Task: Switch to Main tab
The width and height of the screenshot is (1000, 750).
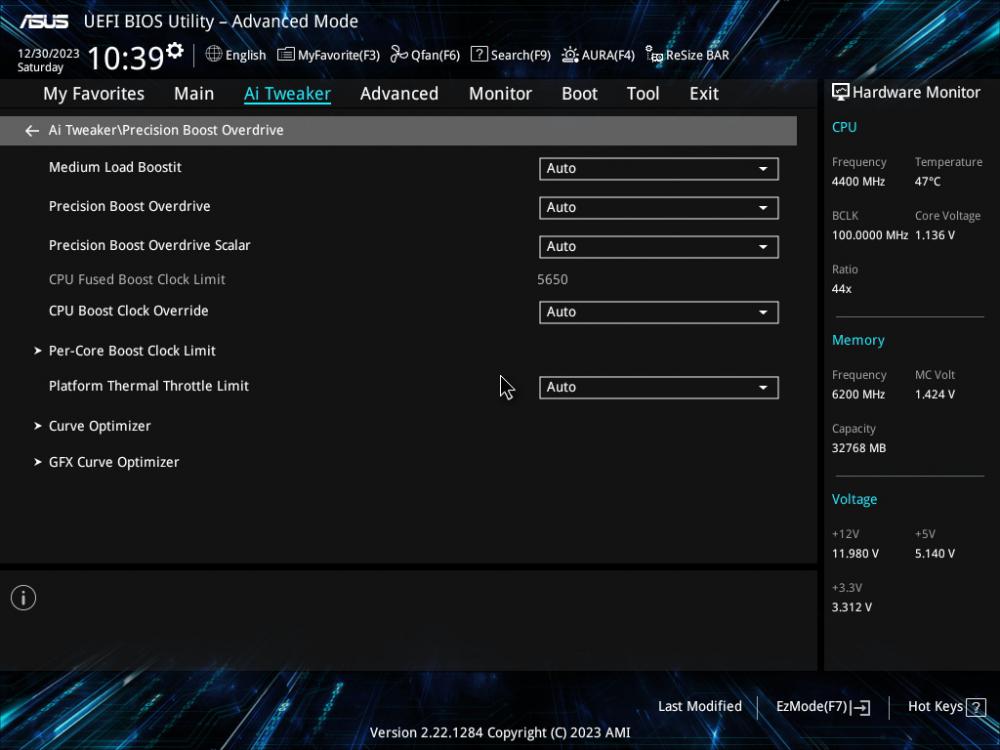Action: point(194,94)
